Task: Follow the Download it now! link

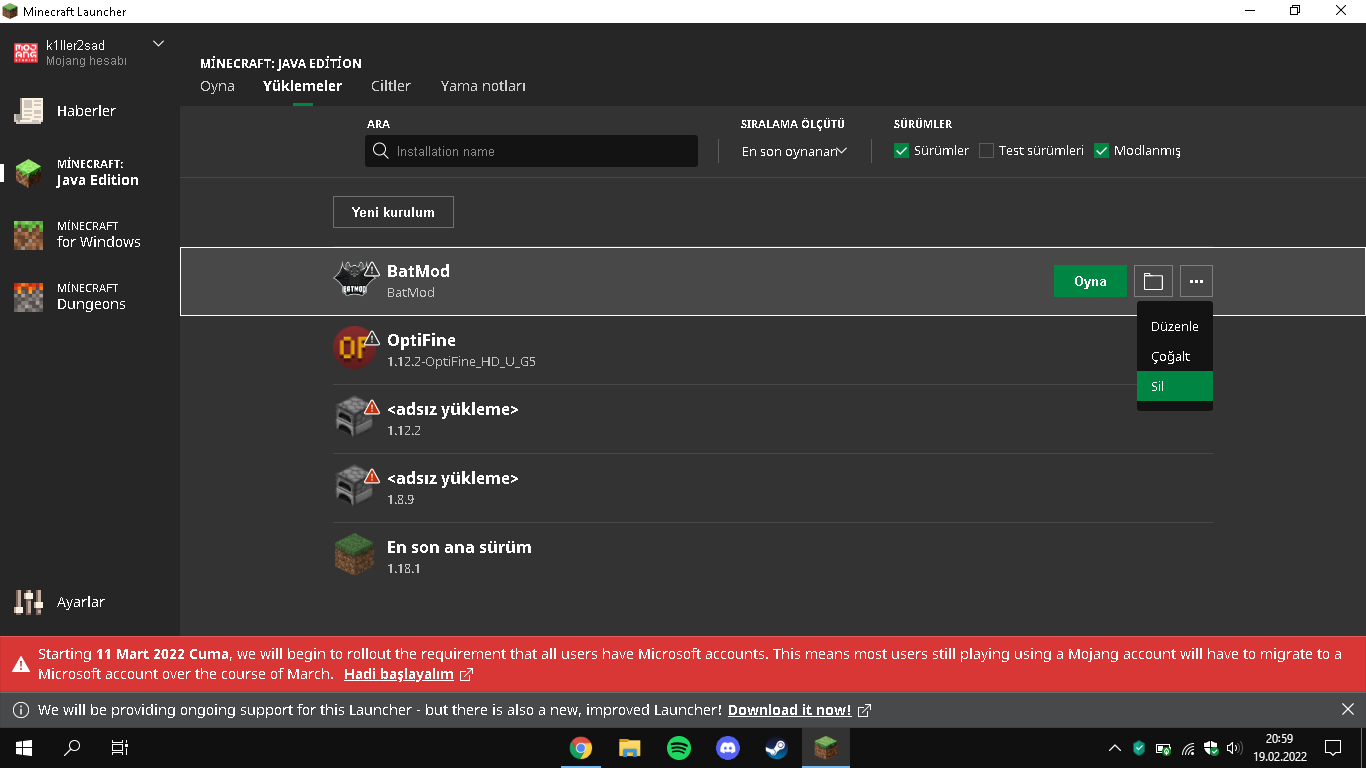Action: click(x=789, y=710)
